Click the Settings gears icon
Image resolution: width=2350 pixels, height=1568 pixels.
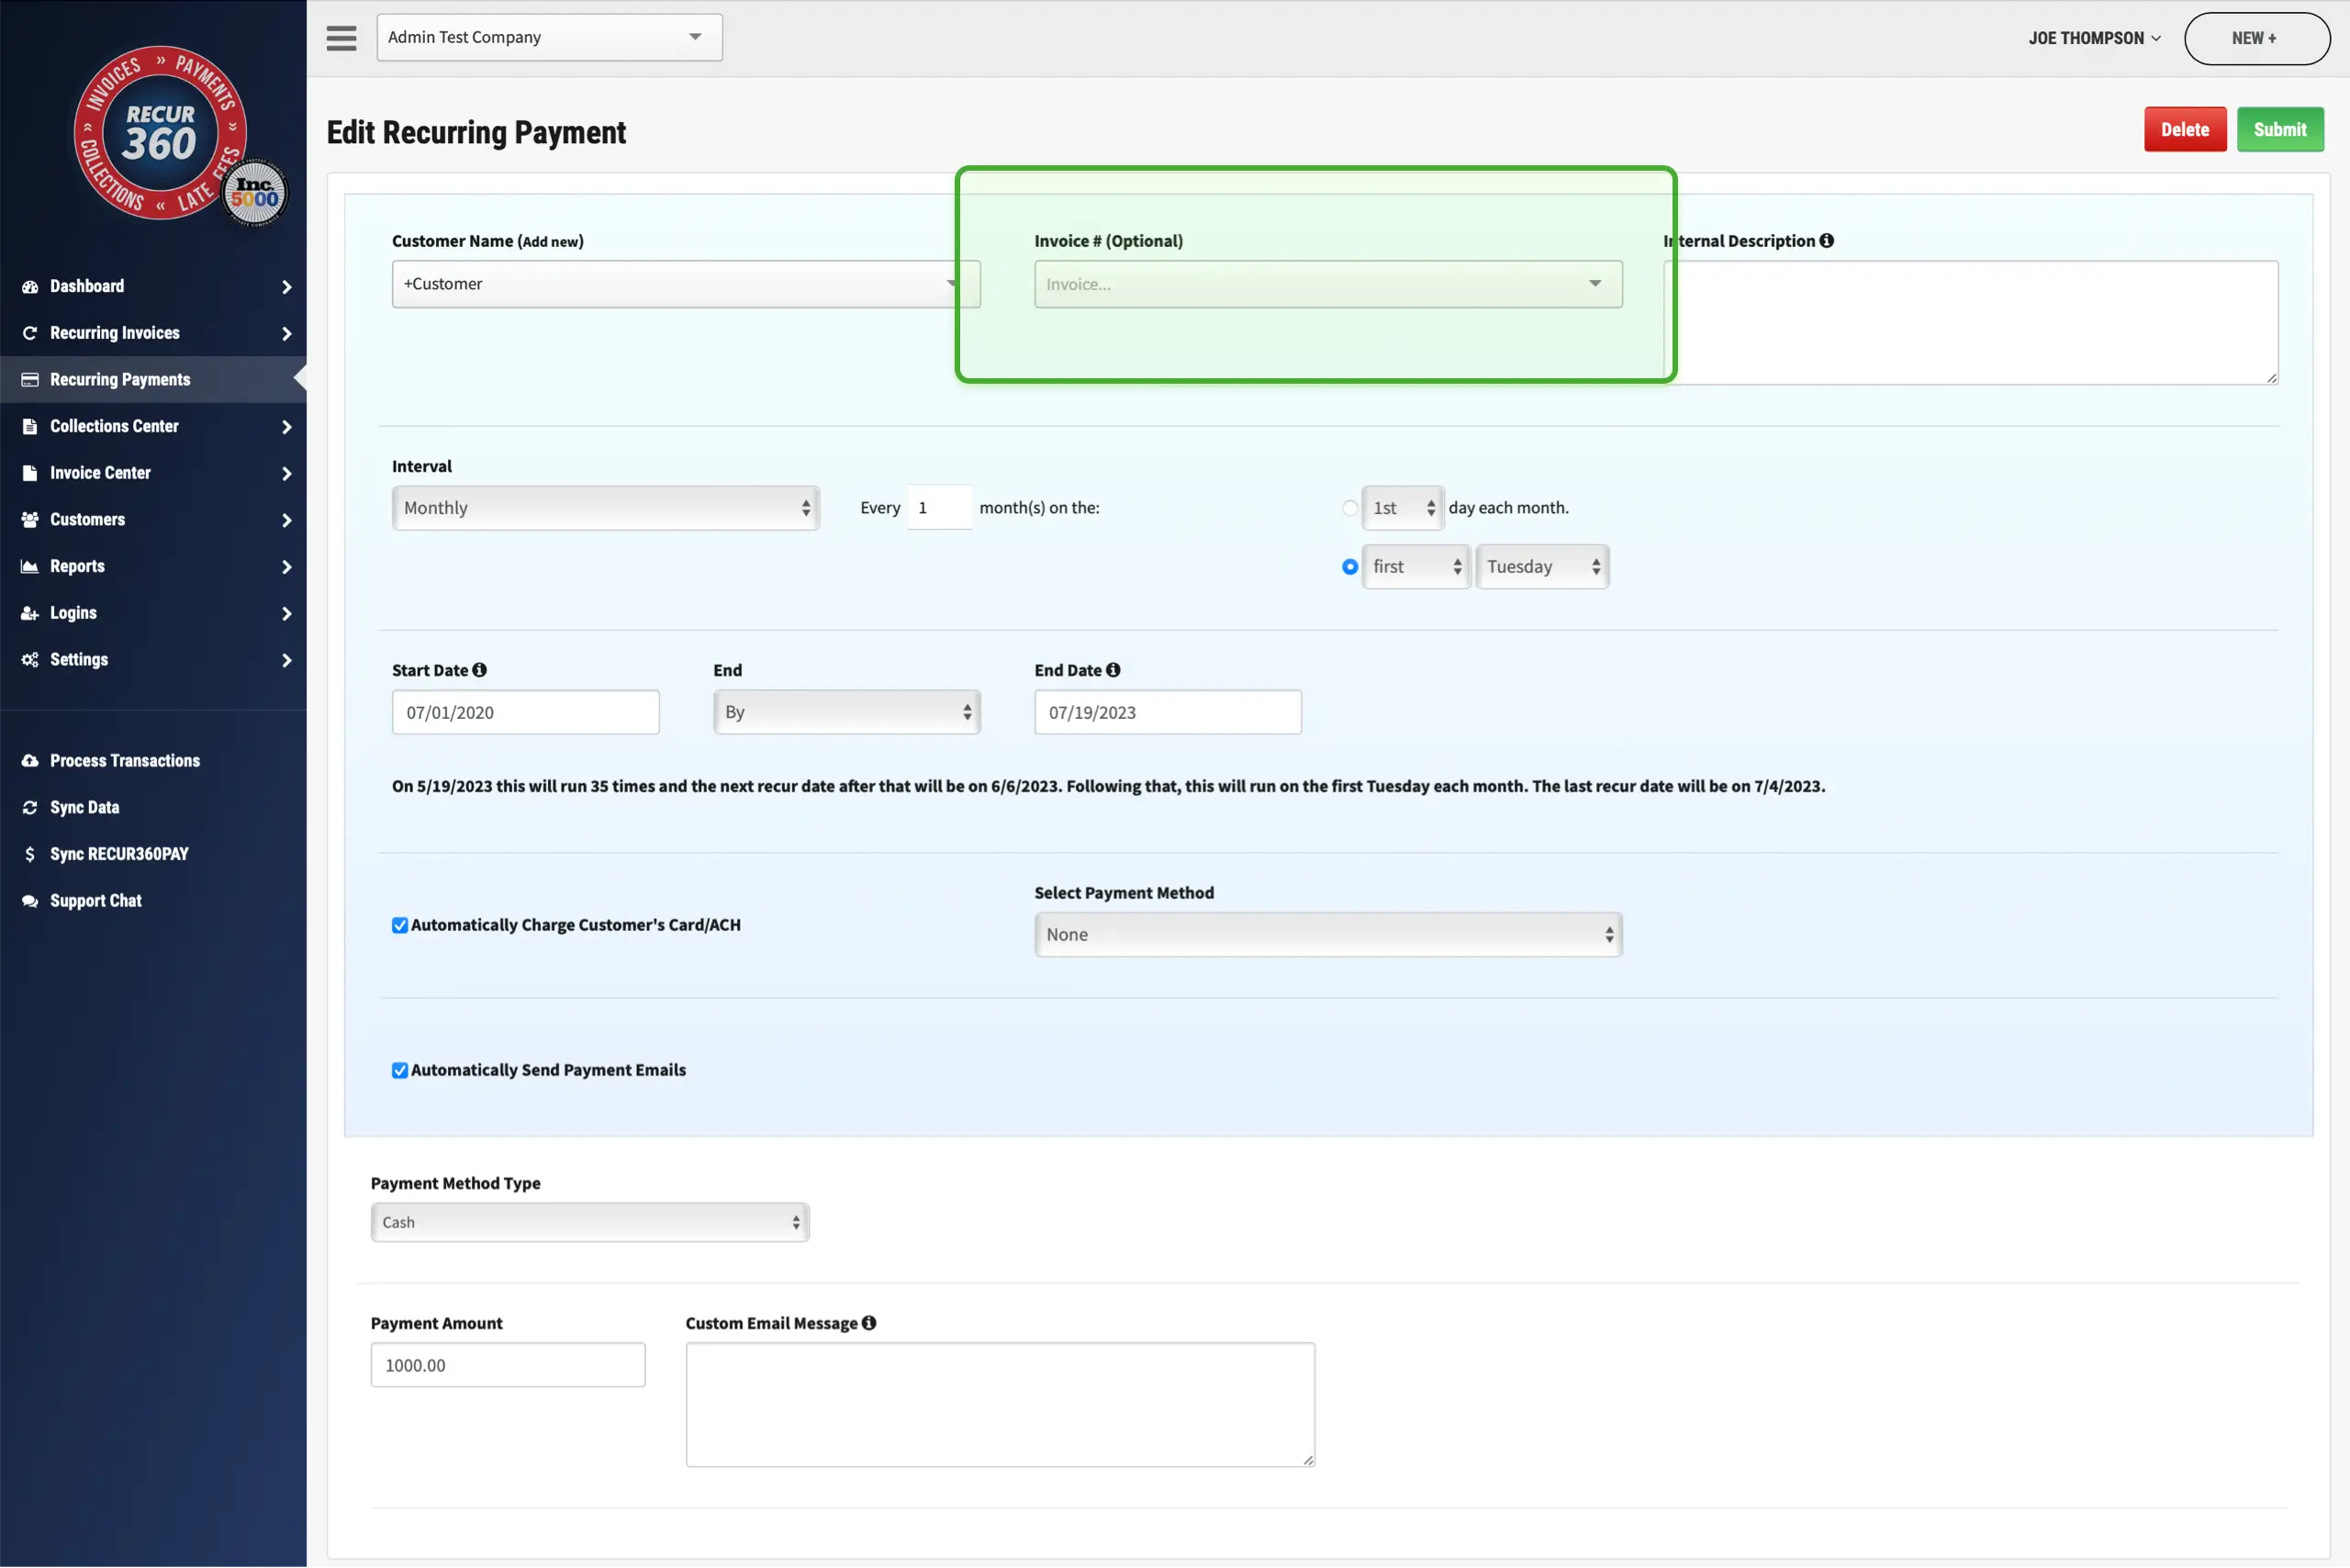(x=30, y=660)
